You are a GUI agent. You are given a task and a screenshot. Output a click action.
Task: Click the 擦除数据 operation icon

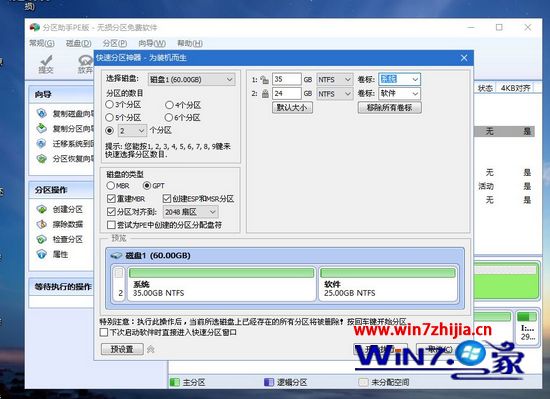click(41, 224)
